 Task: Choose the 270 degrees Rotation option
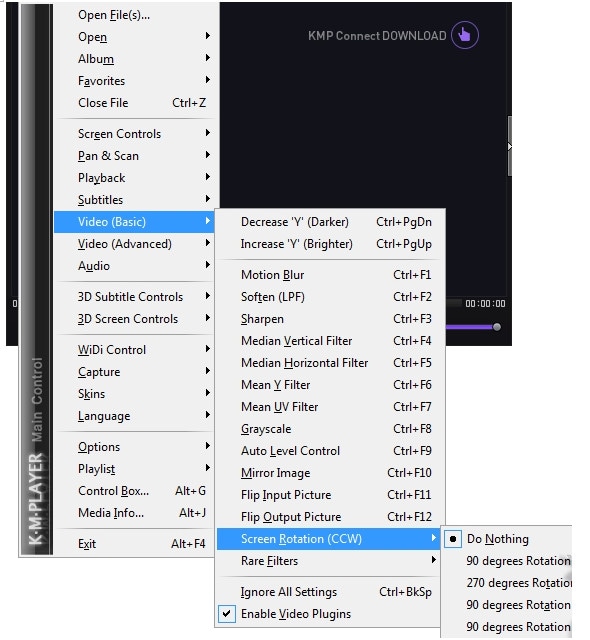(x=506, y=583)
